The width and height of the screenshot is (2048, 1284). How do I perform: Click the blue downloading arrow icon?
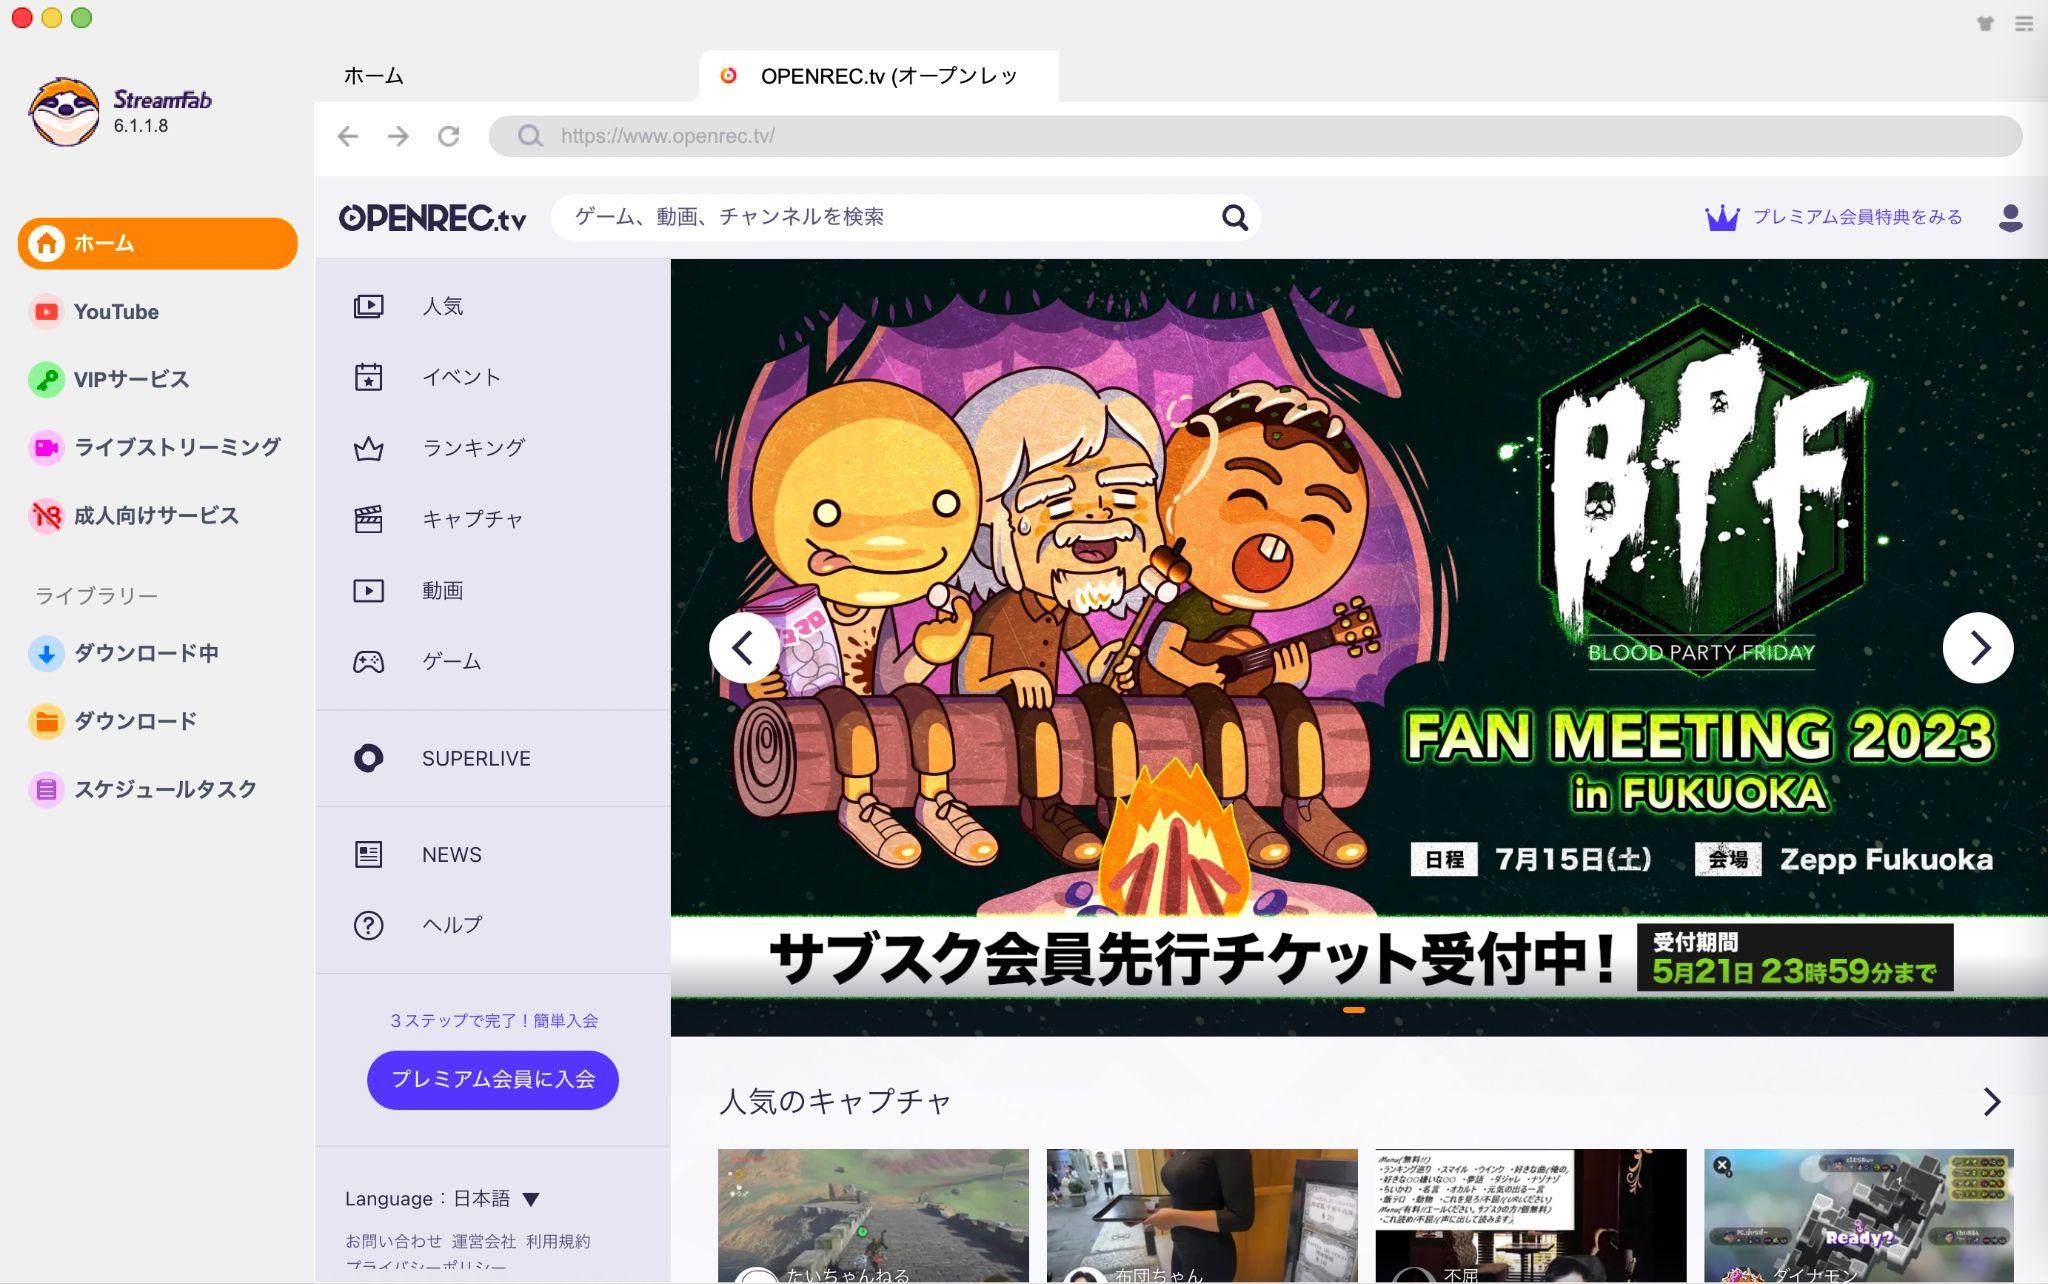[x=46, y=654]
